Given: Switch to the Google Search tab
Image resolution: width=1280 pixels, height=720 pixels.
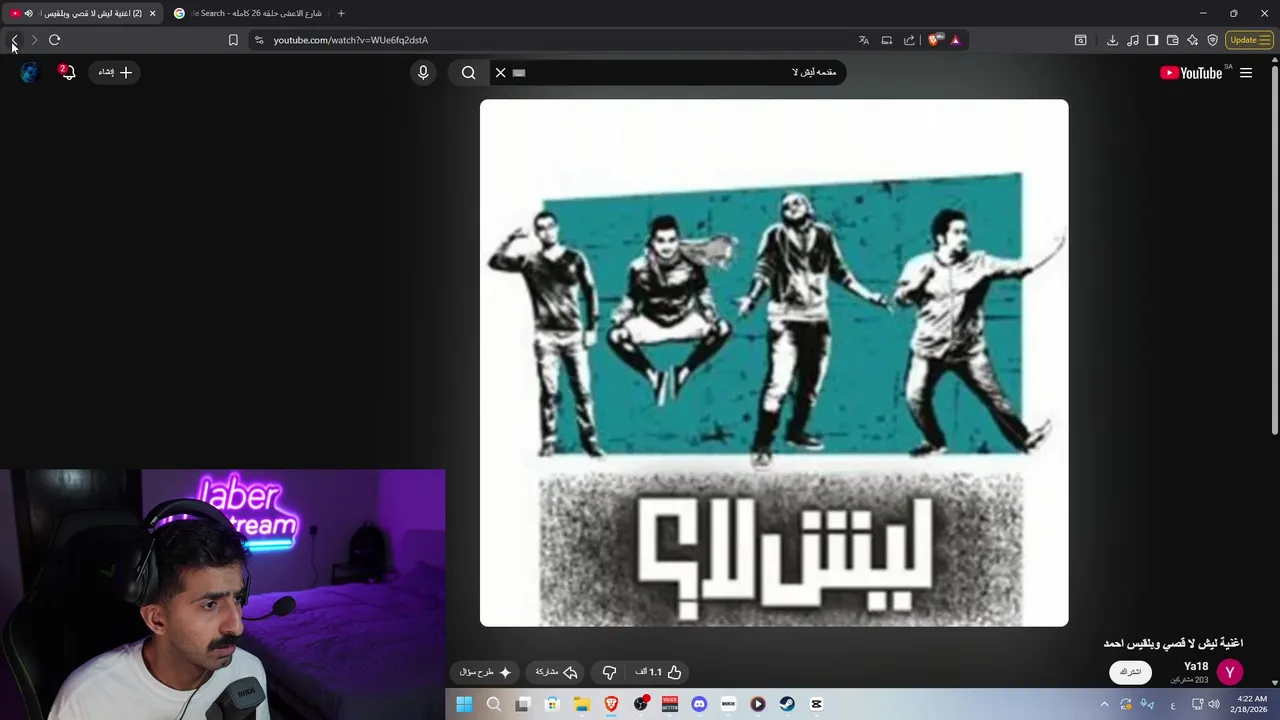Looking at the screenshot, I should pos(247,13).
